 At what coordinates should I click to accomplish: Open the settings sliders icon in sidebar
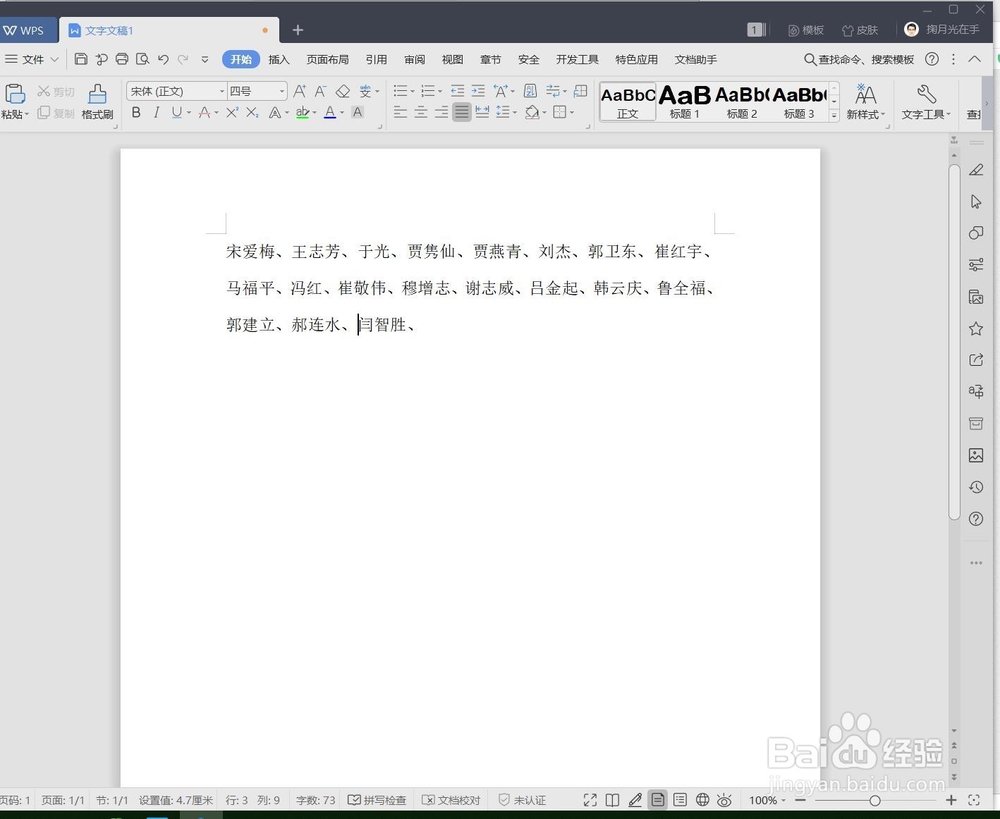pyautogui.click(x=976, y=265)
